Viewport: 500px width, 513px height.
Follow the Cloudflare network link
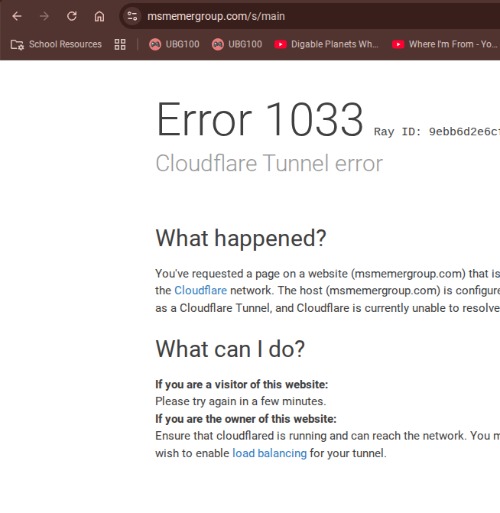[201, 290]
